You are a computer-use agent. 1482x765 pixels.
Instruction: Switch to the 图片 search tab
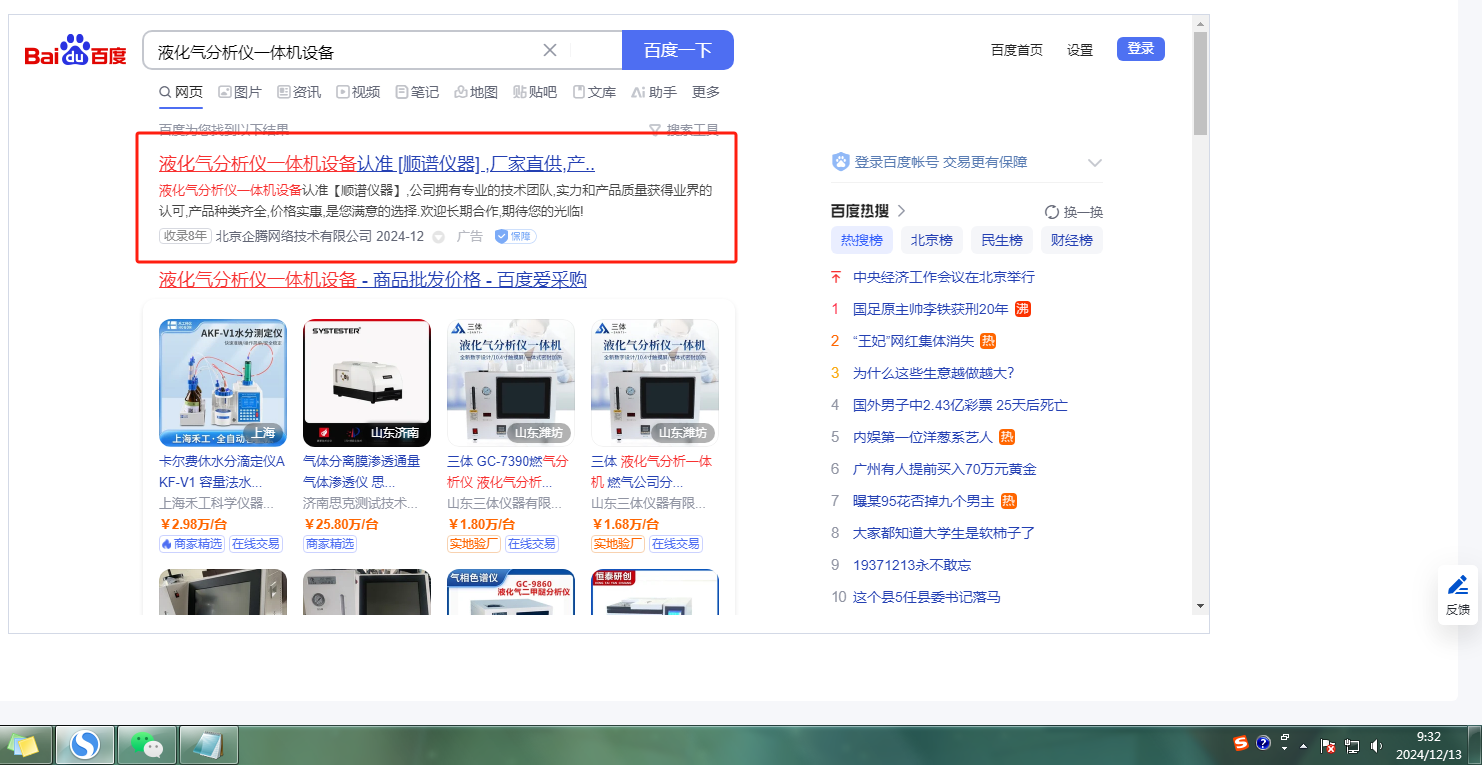point(240,92)
